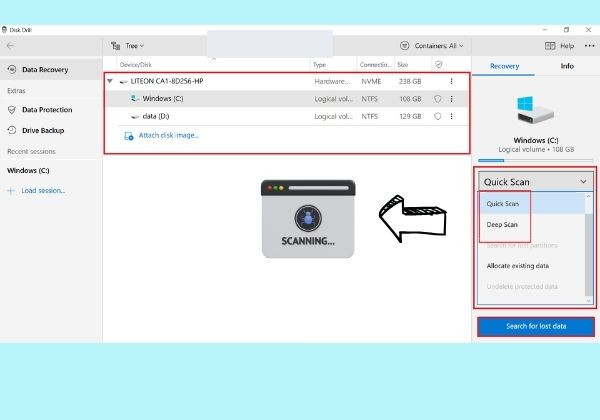The height and width of the screenshot is (420, 600).
Task: Click the Windows drive icon in the Recovery panel
Action: [x=535, y=109]
